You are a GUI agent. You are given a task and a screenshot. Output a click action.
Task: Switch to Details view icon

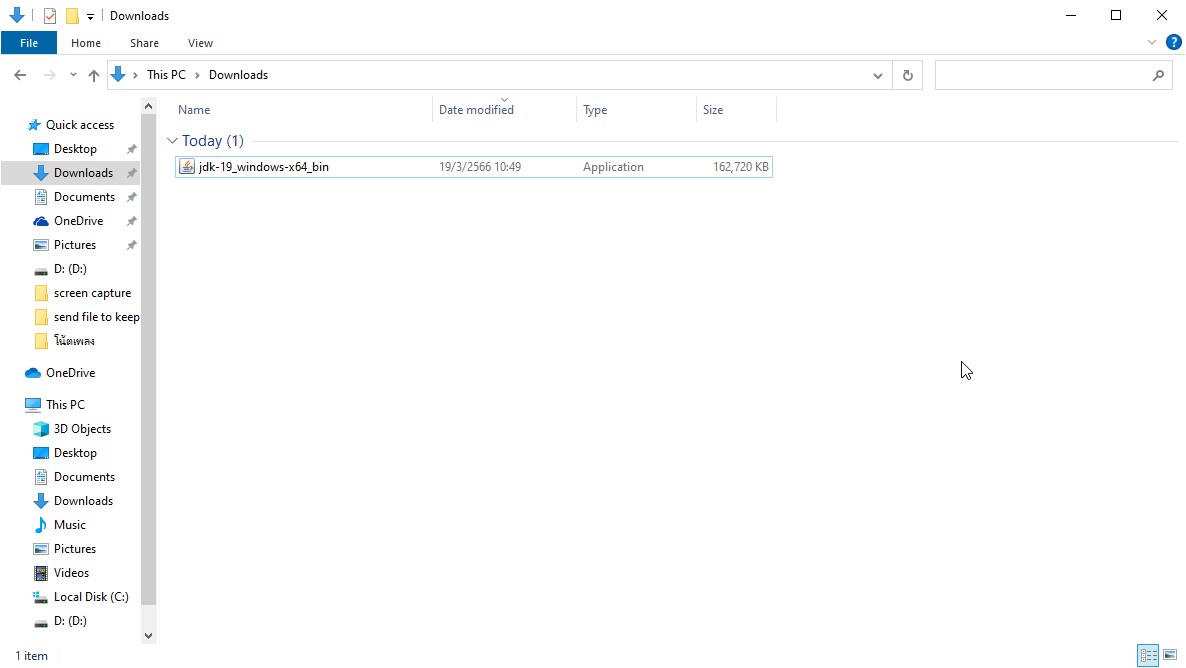point(1148,655)
